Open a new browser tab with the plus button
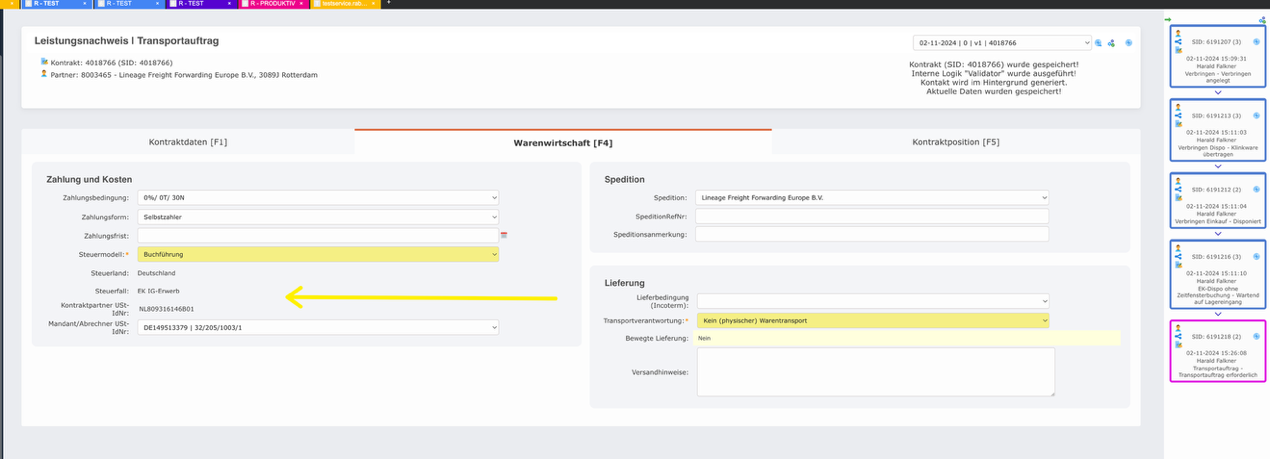The width and height of the screenshot is (1270, 459). [x=389, y=4]
